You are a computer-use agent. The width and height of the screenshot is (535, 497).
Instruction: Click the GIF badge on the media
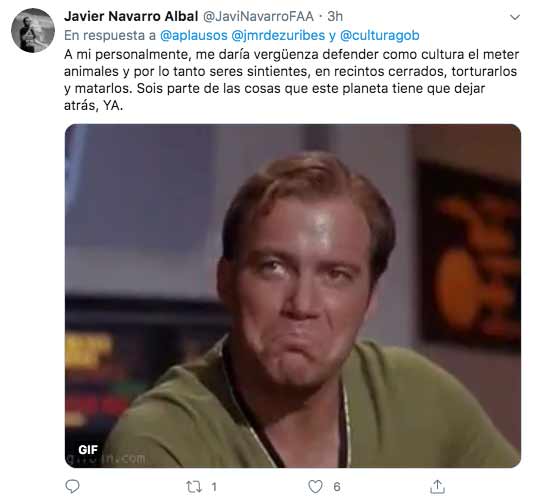(88, 450)
